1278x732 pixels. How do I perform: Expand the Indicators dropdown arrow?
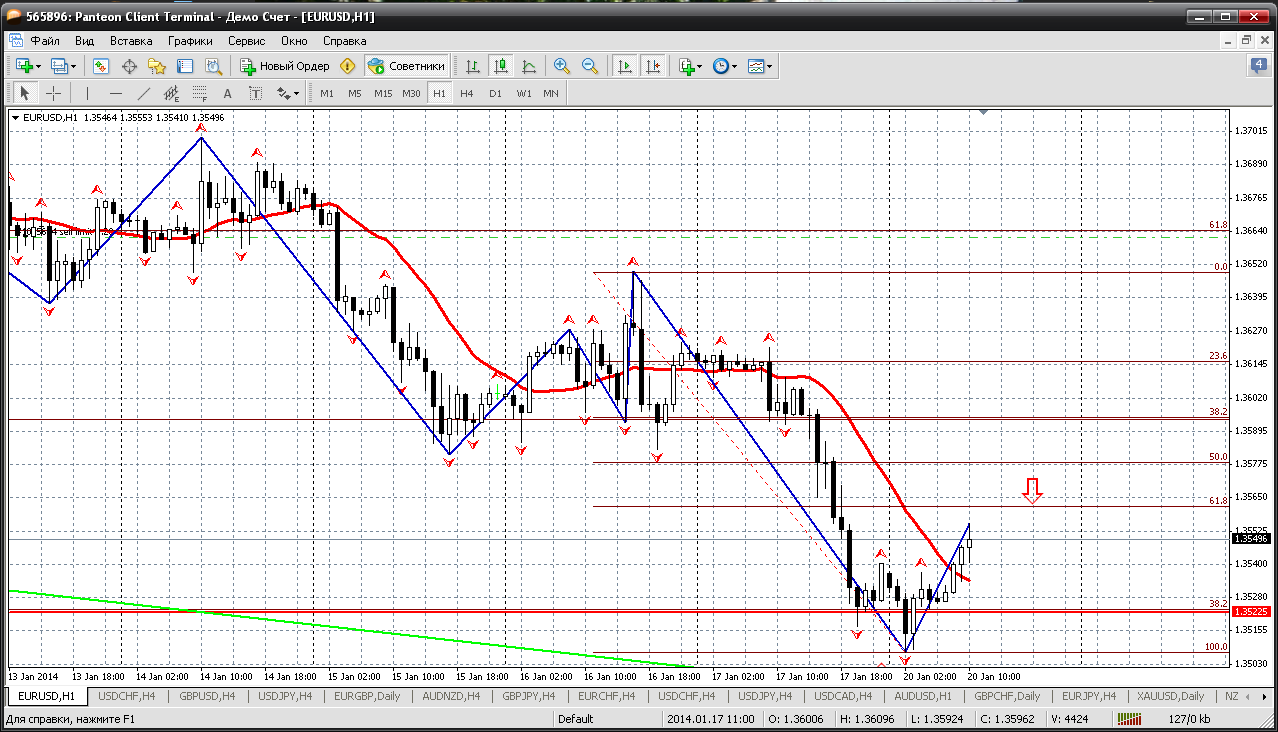pos(700,66)
